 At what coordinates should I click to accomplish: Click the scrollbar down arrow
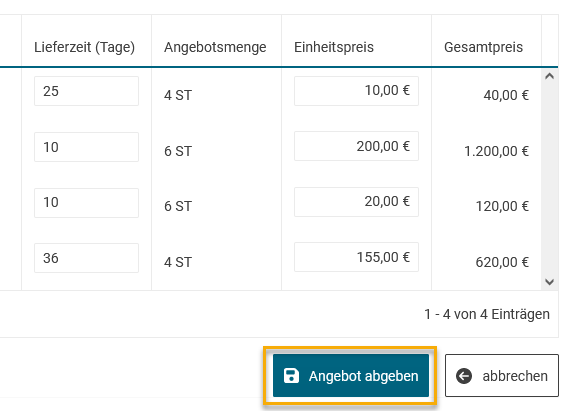pos(550,282)
